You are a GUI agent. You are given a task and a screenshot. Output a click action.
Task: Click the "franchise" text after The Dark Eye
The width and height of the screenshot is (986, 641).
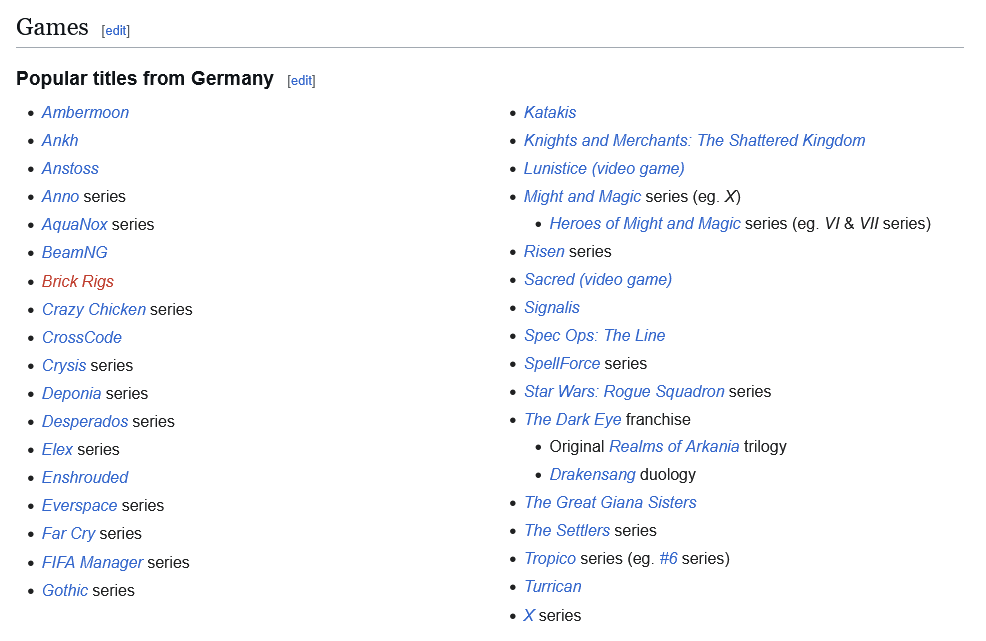click(658, 420)
